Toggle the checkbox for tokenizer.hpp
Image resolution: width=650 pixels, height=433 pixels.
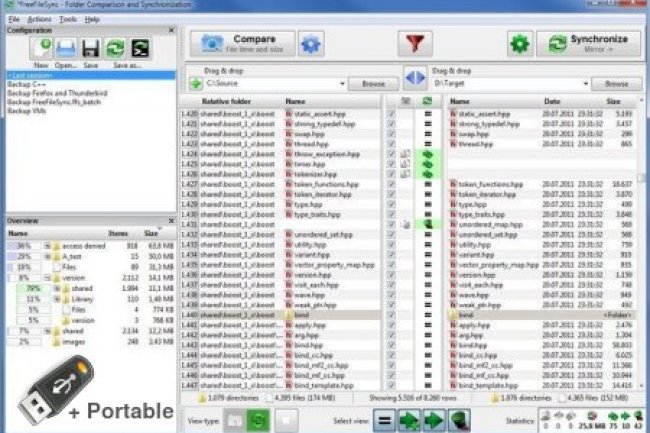click(391, 174)
